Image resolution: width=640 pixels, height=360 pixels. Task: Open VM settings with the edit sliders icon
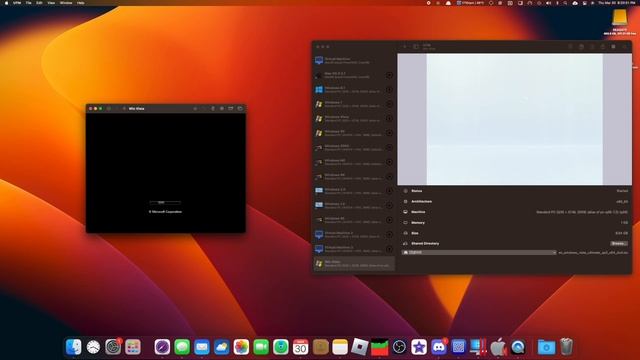(624, 47)
